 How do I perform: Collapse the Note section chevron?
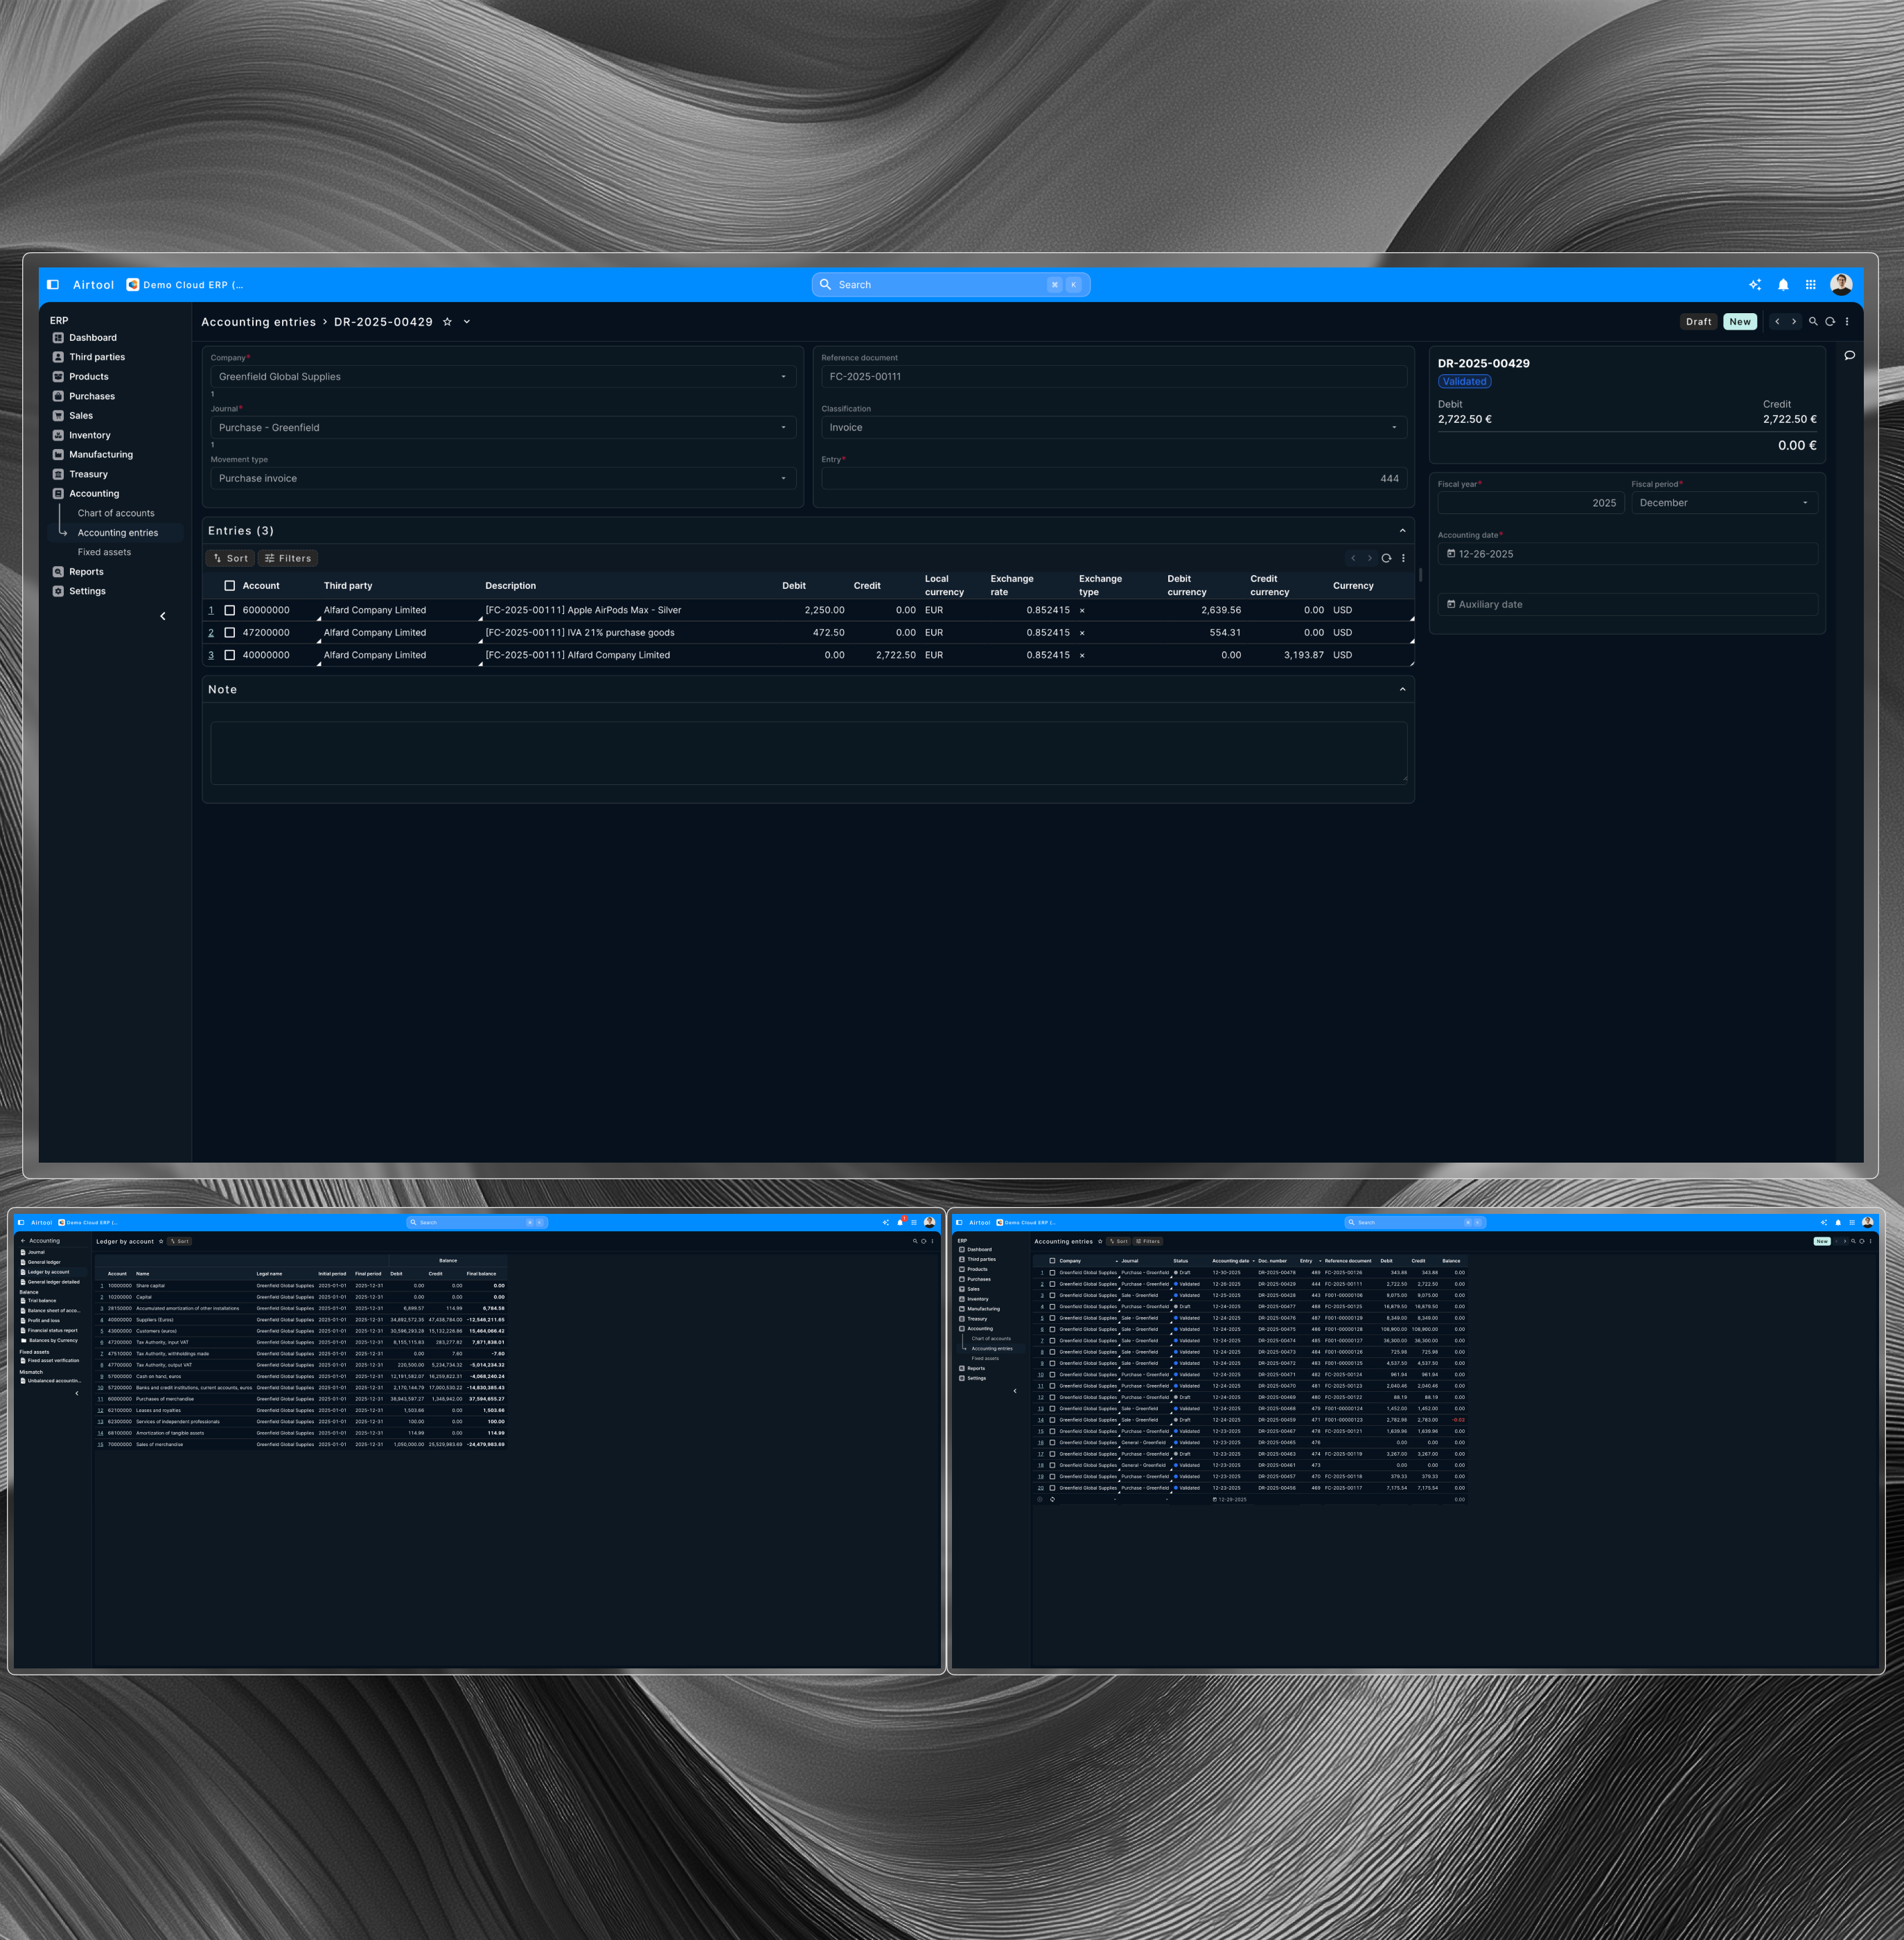click(x=1402, y=690)
